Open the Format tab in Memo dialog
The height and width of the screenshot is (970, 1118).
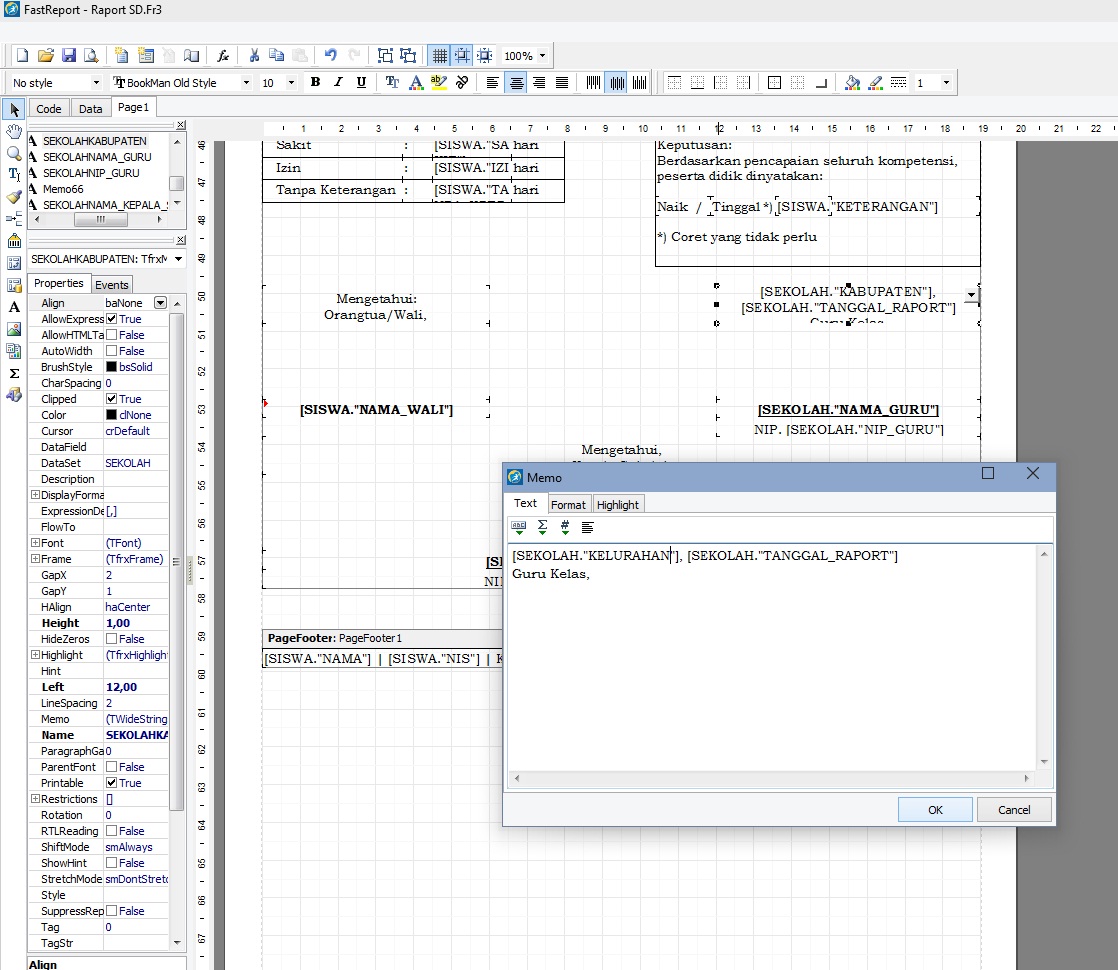(x=568, y=505)
